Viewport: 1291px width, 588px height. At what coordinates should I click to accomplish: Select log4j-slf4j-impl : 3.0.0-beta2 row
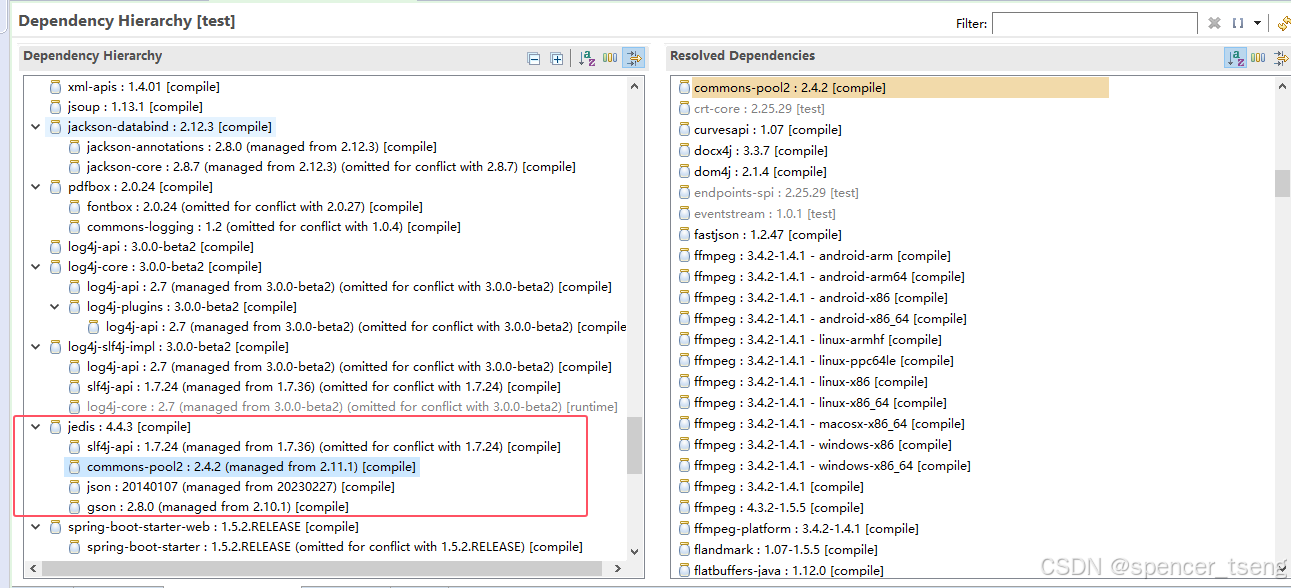pyautogui.click(x=178, y=347)
